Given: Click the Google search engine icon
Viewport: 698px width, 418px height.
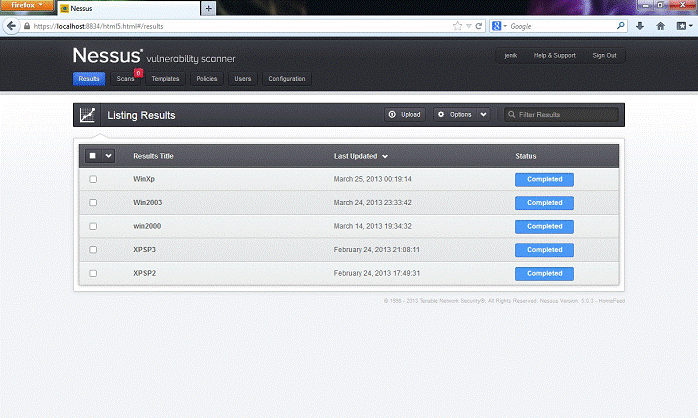Looking at the screenshot, I should tap(496, 26).
